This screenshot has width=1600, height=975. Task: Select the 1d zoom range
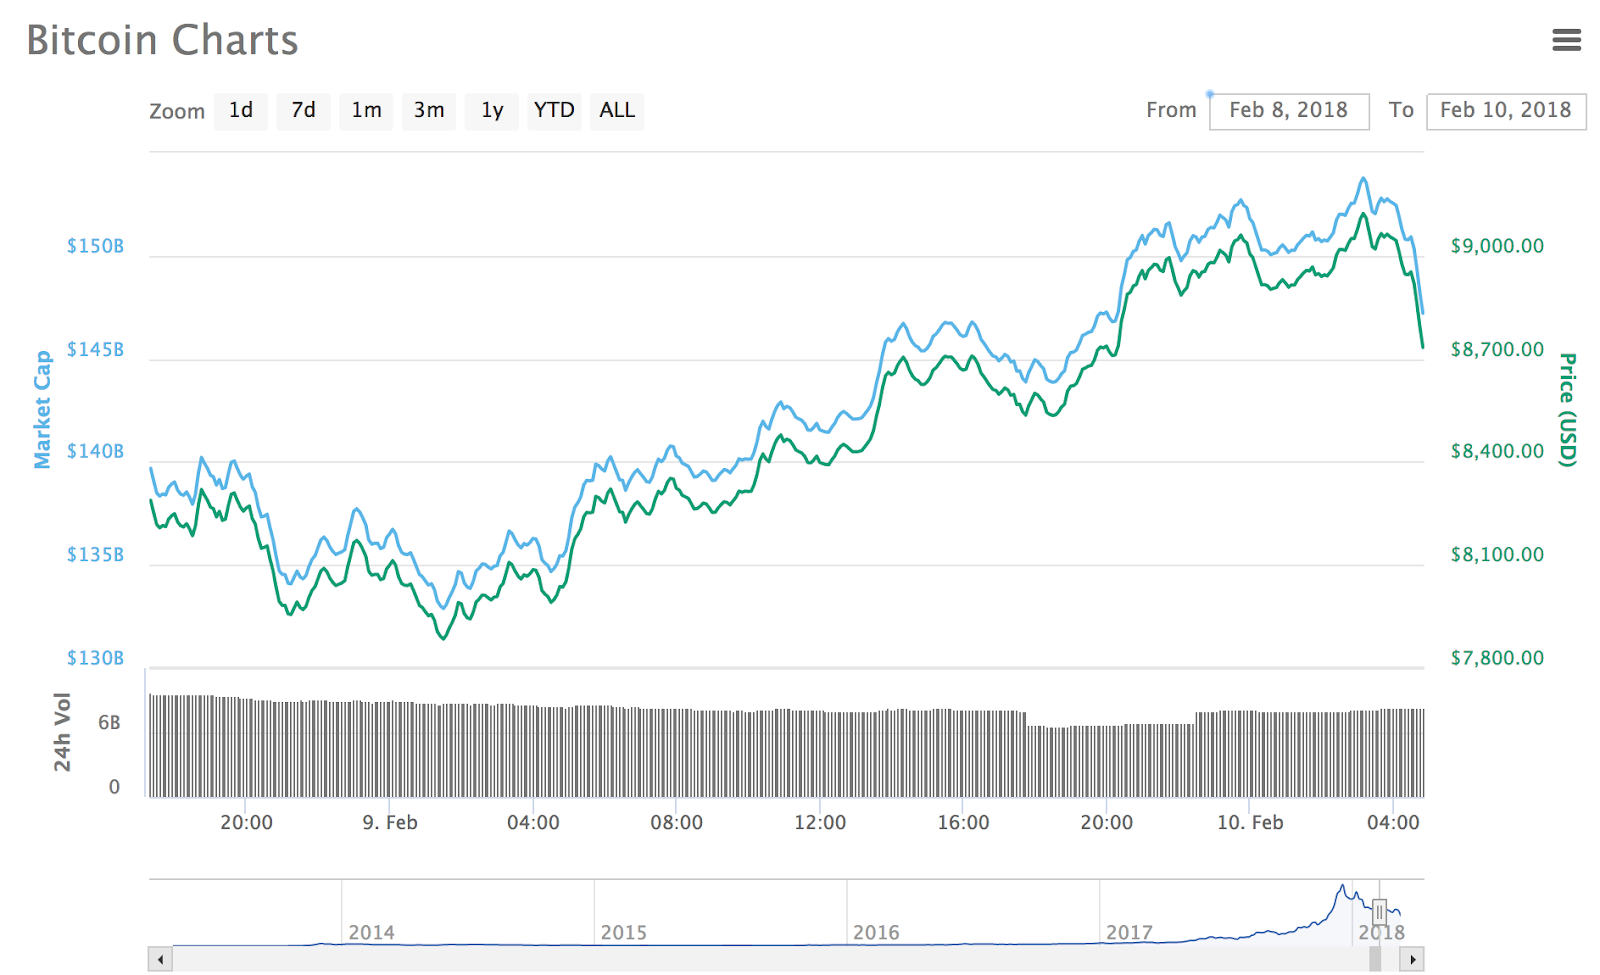pyautogui.click(x=241, y=111)
